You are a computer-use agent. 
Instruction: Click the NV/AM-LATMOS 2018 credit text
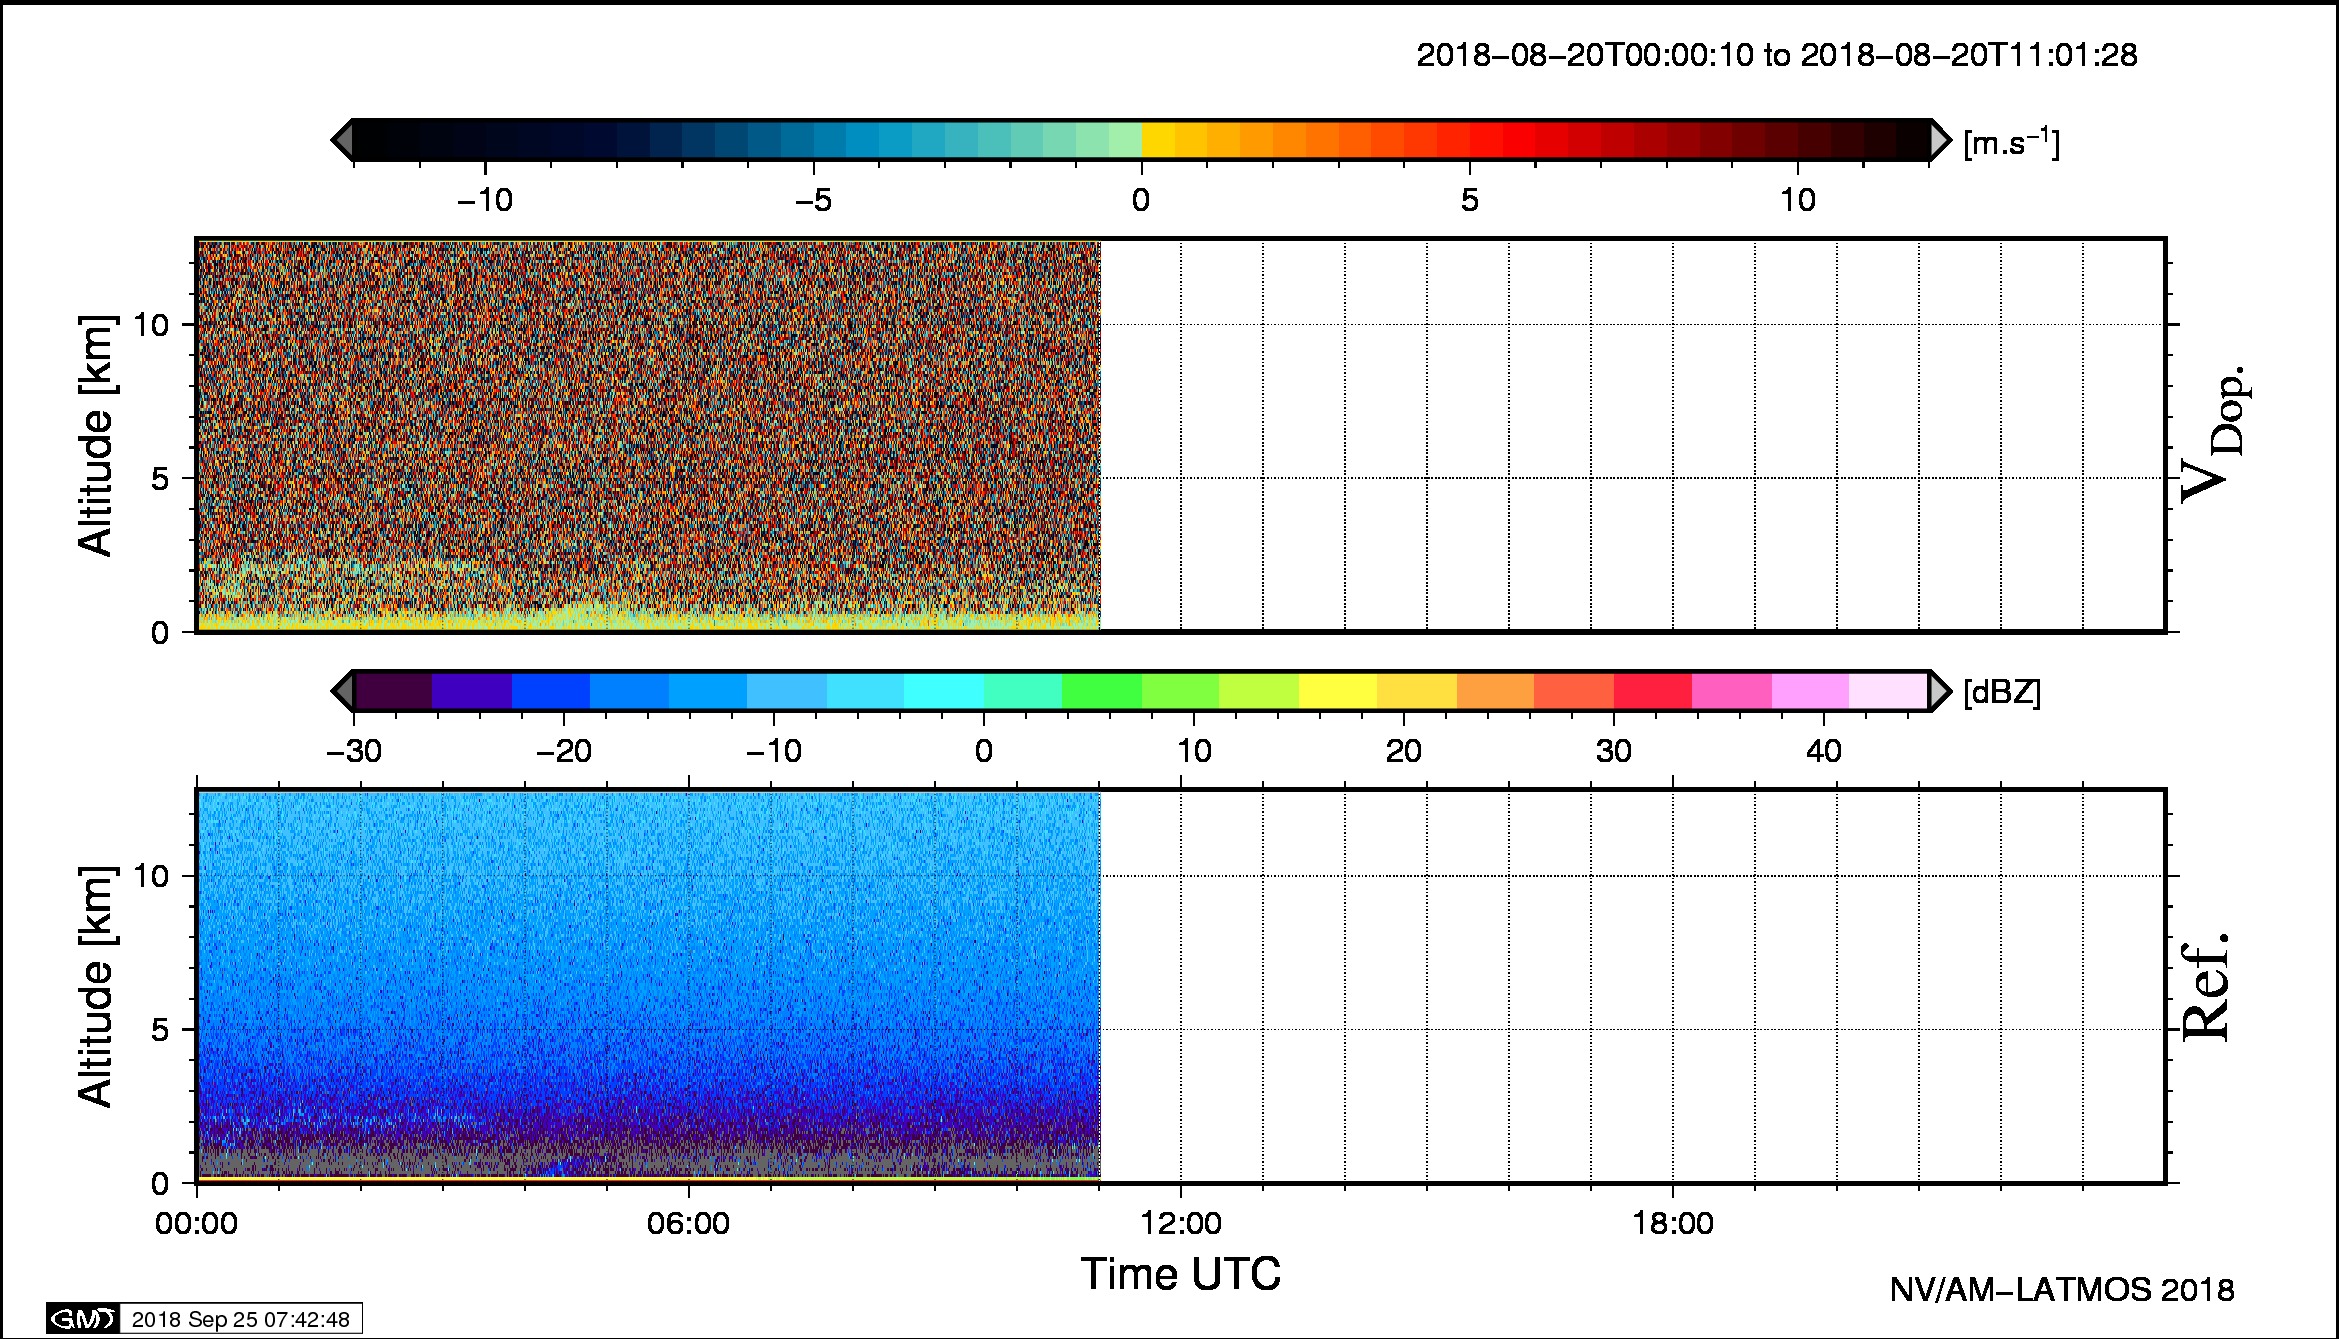click(x=2061, y=1290)
